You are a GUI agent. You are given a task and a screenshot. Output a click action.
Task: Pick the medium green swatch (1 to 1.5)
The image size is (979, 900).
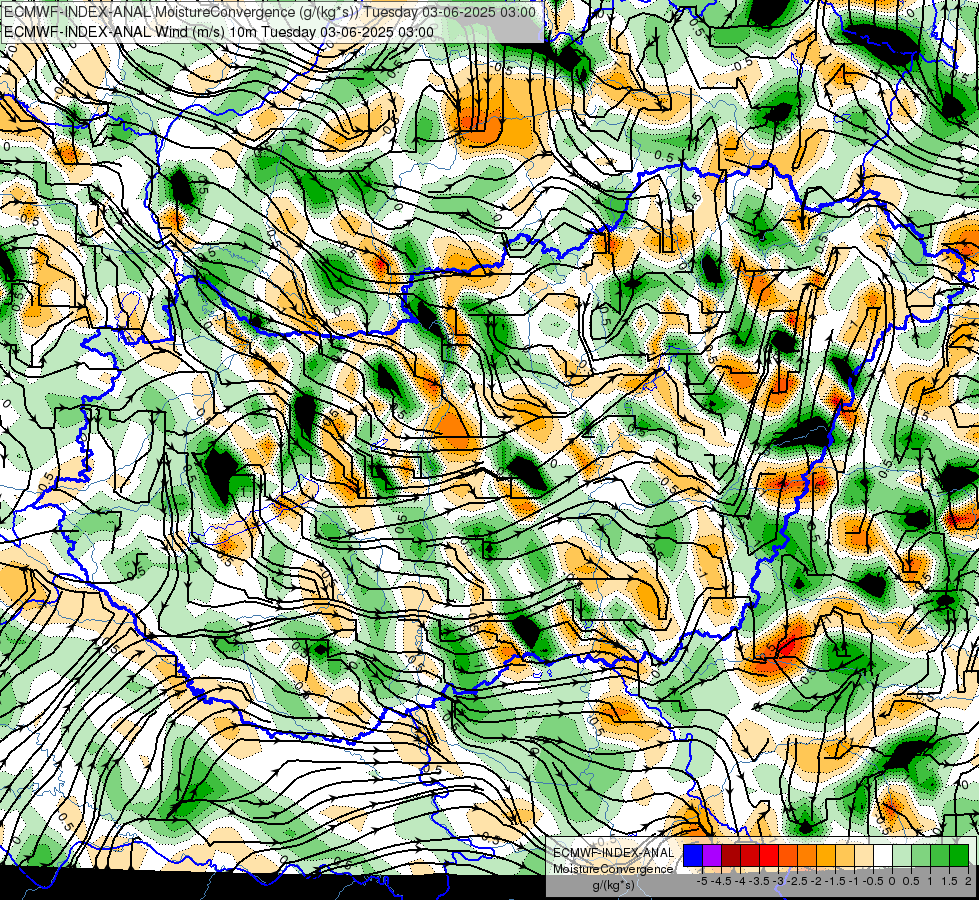click(940, 856)
